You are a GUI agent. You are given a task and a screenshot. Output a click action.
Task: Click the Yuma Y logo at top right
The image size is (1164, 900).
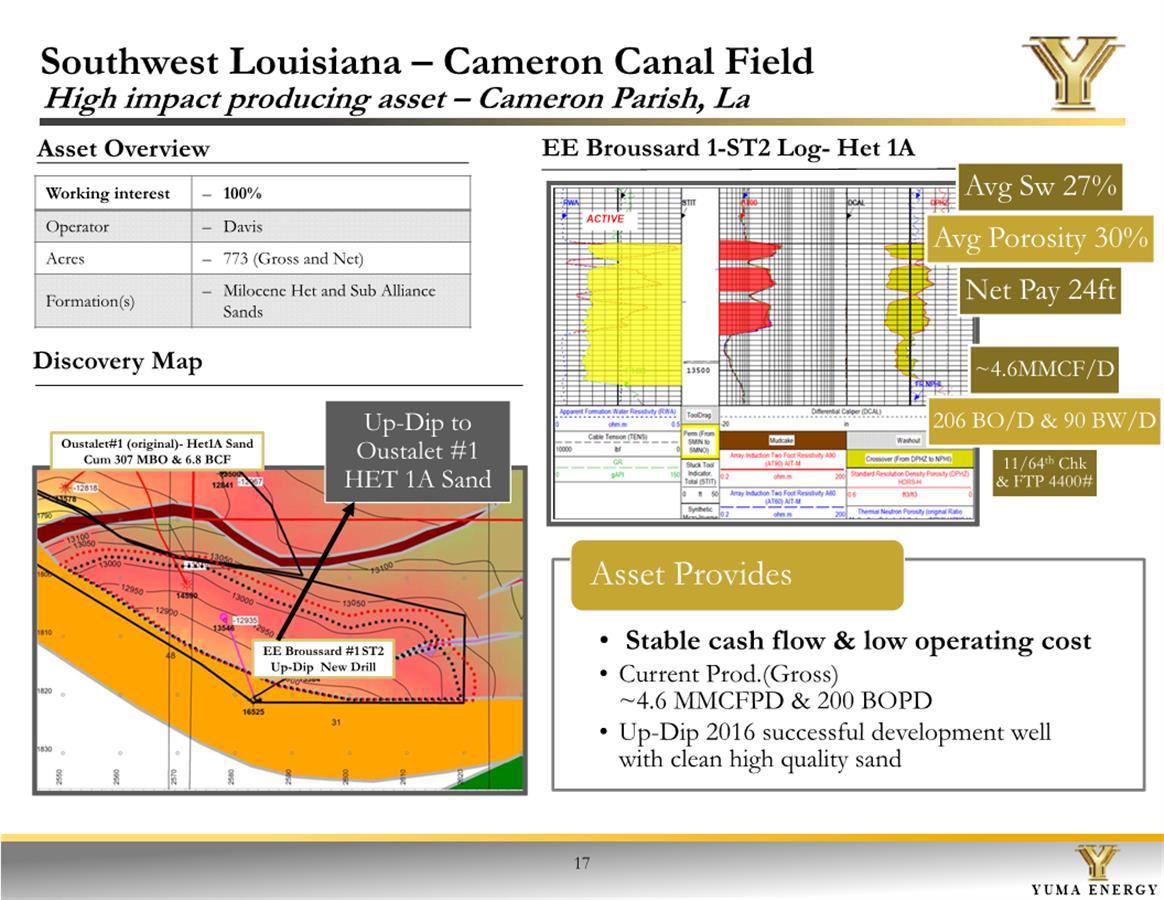coord(1072,73)
